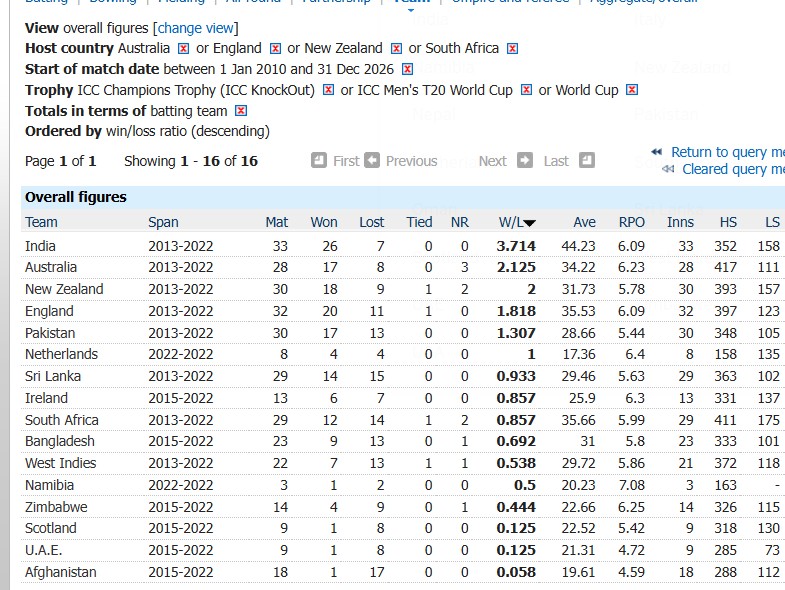Go to the Next page of results
Image resolution: width=785 pixels, height=590 pixels.
[x=492, y=160]
